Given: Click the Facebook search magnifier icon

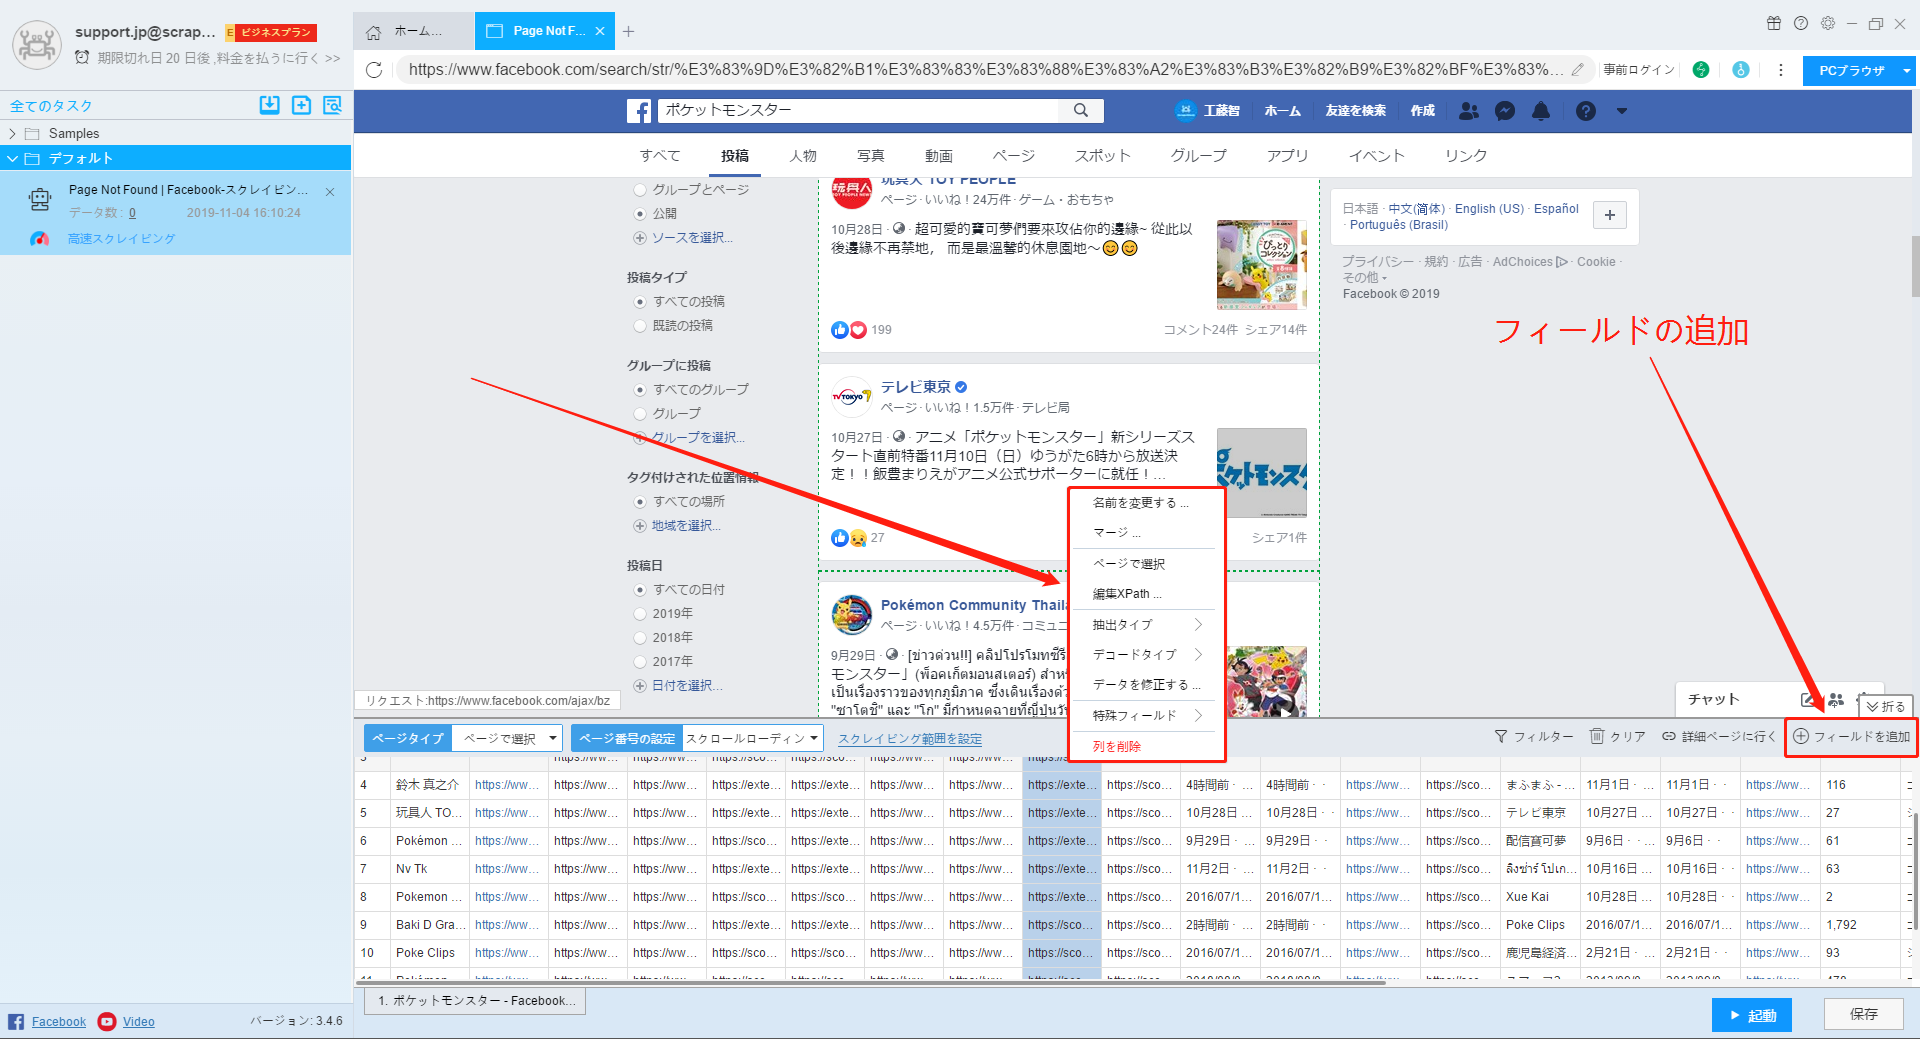Looking at the screenshot, I should click(x=1081, y=110).
